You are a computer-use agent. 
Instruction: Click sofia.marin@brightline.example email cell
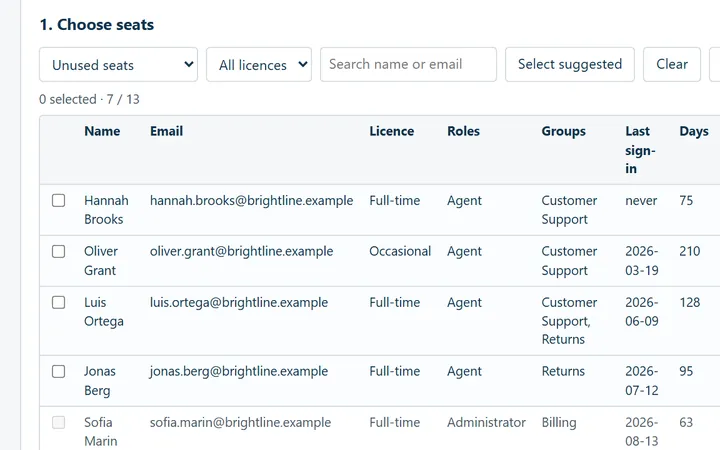240,422
